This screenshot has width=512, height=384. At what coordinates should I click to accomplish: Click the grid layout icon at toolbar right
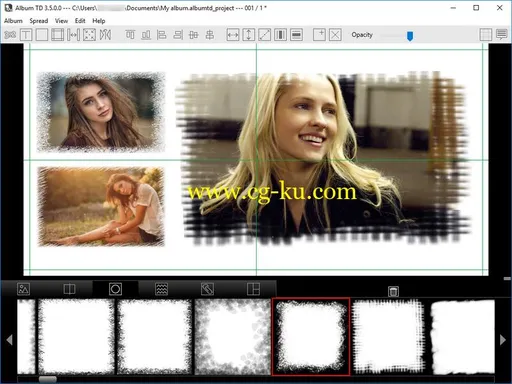coord(486,35)
